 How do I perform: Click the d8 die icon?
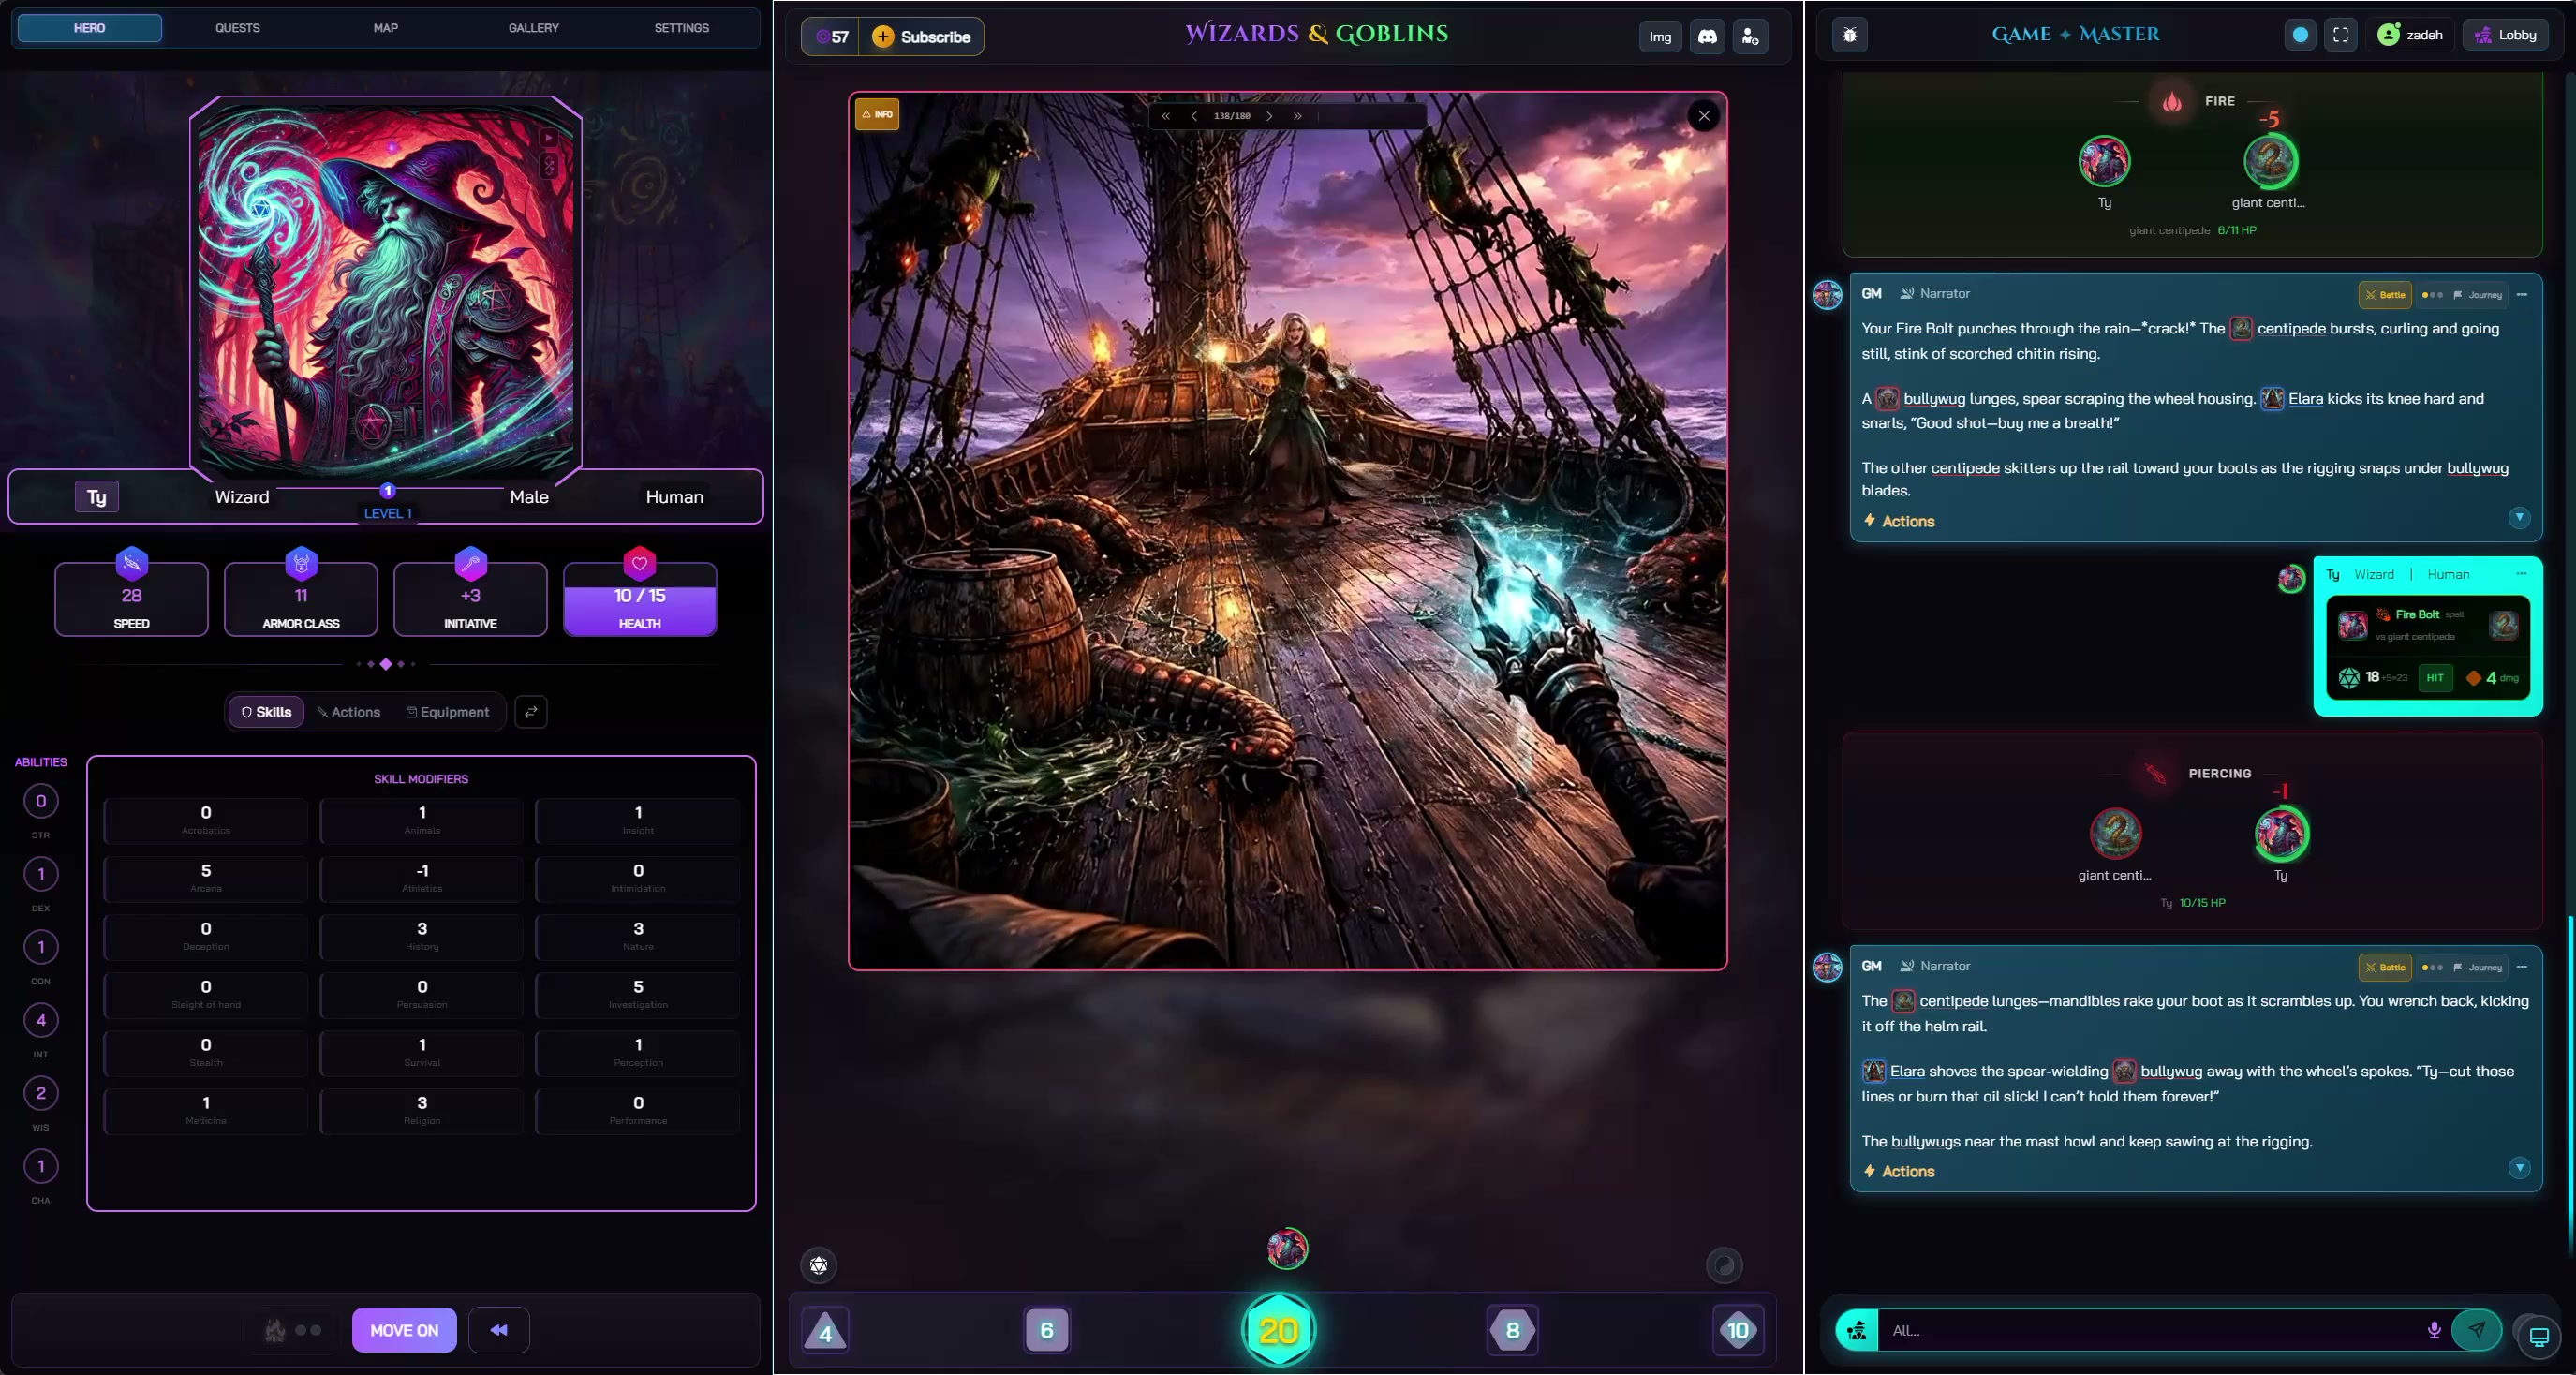[1512, 1330]
